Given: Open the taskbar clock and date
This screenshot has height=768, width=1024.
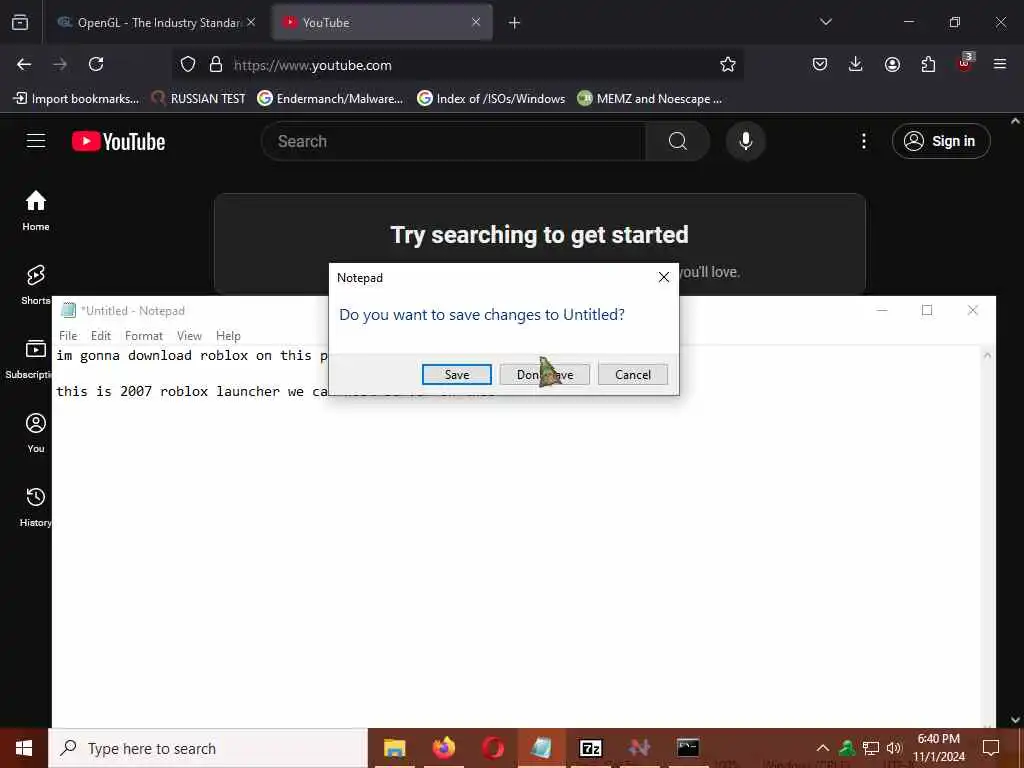Looking at the screenshot, I should tap(938, 748).
